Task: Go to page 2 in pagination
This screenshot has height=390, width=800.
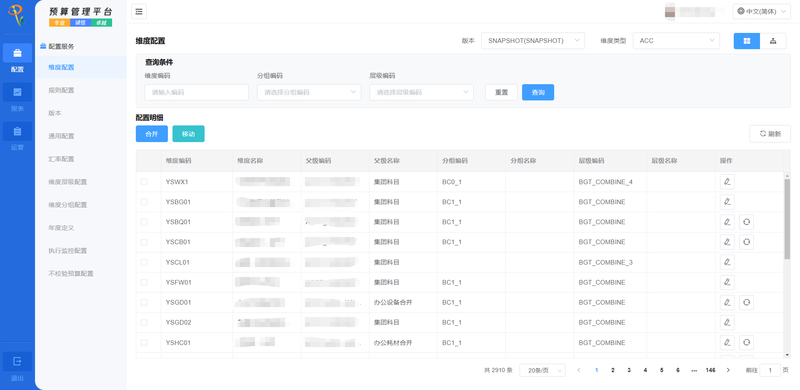Action: point(613,370)
